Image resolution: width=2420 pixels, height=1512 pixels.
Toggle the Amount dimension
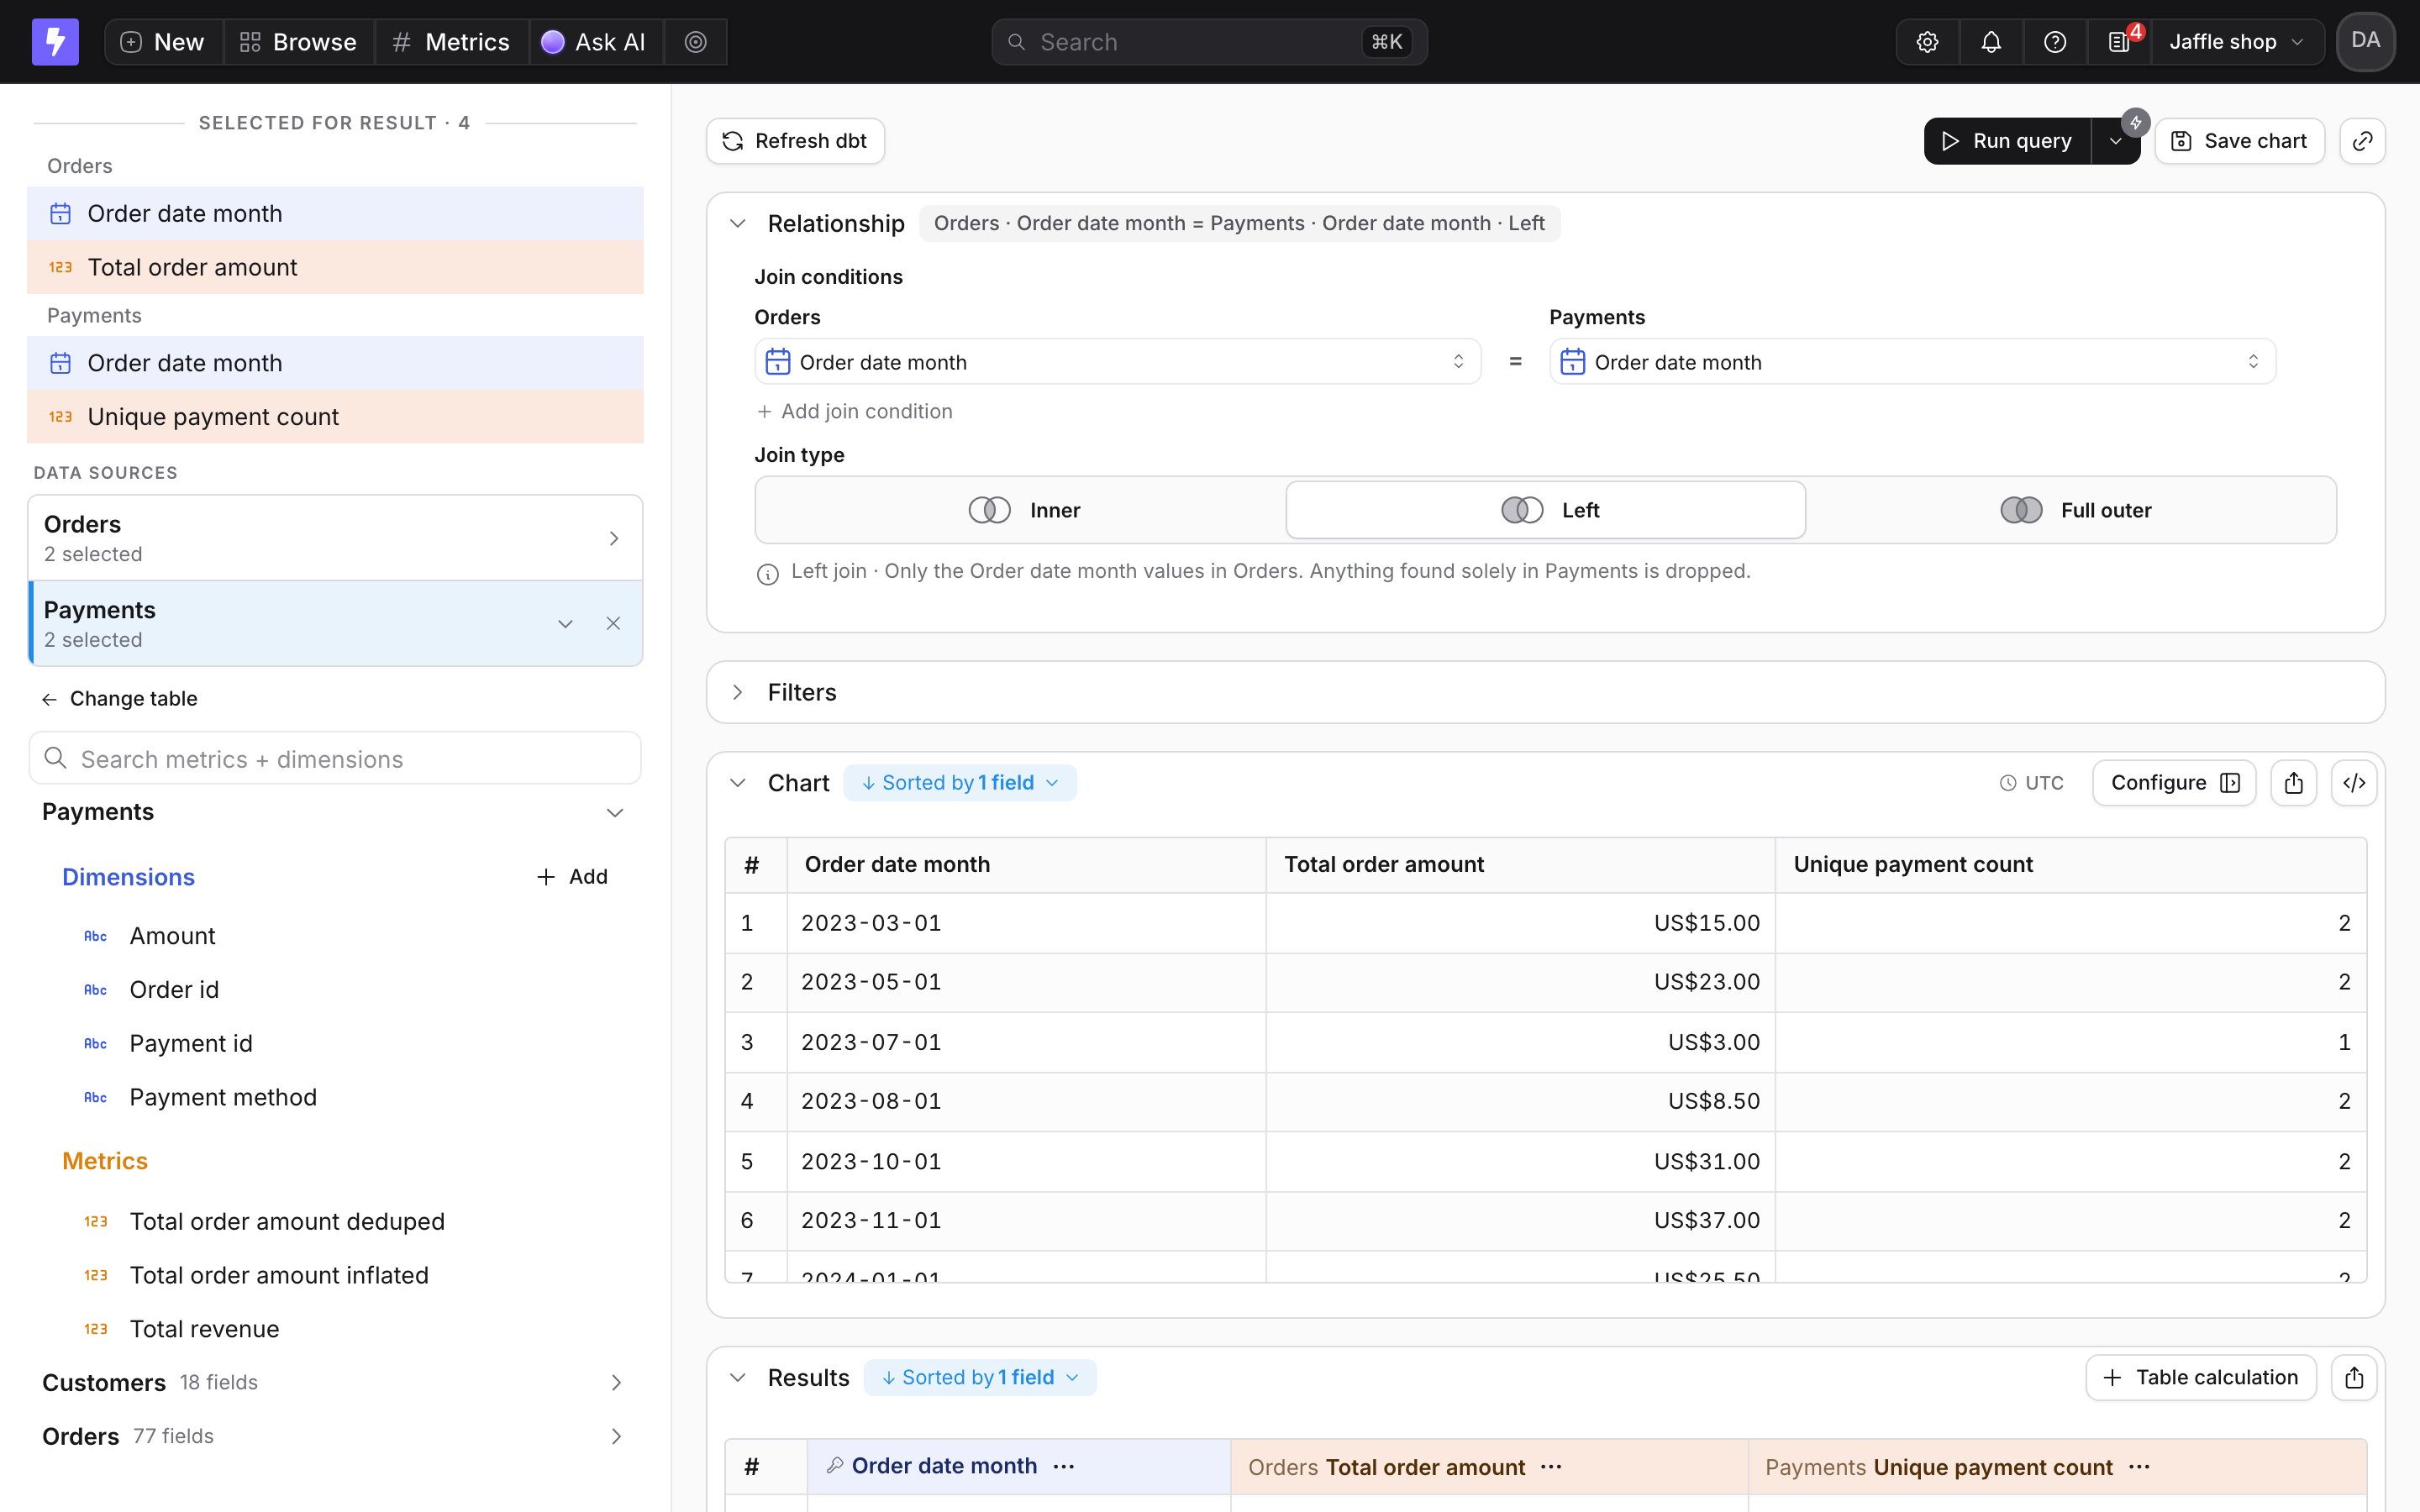(335, 936)
